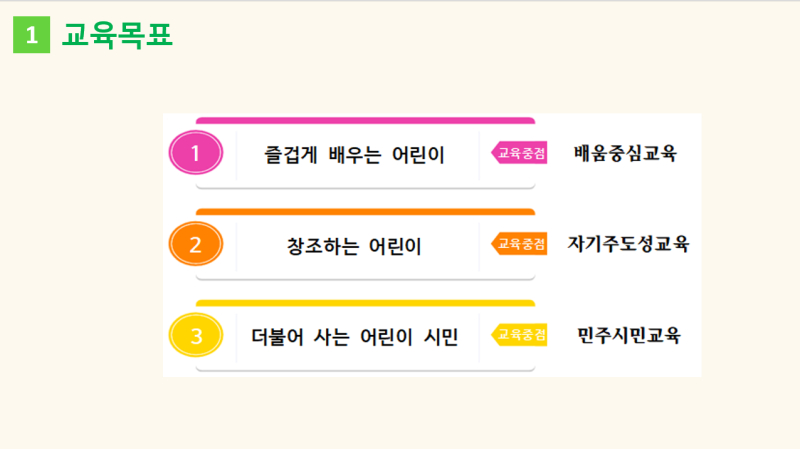This screenshot has height=449, width=800.
Task: Click the yellow bar above third goal
Action: tap(365, 303)
